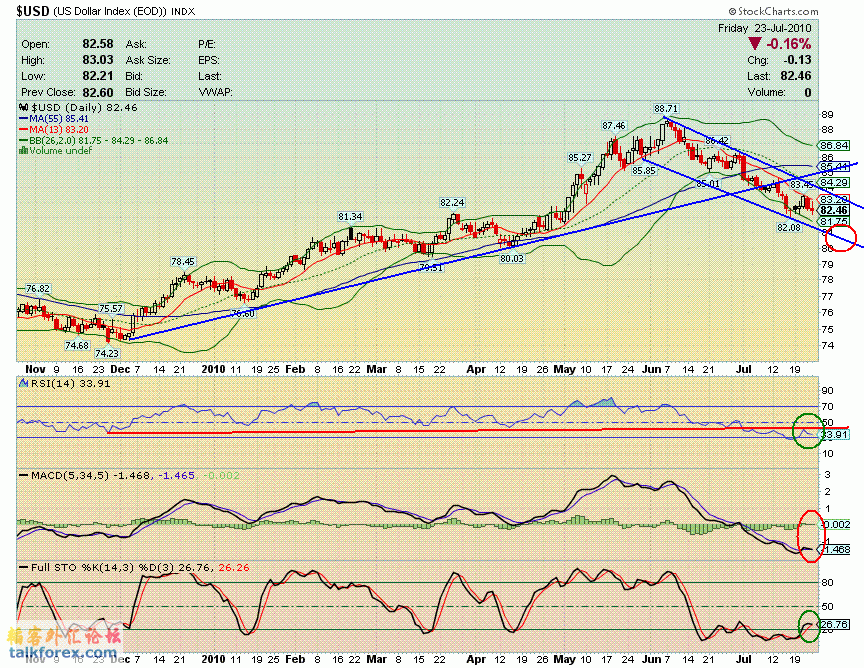The height and width of the screenshot is (668, 864).
Task: Click the 26.76 stochastic axis tag
Action: 834,624
